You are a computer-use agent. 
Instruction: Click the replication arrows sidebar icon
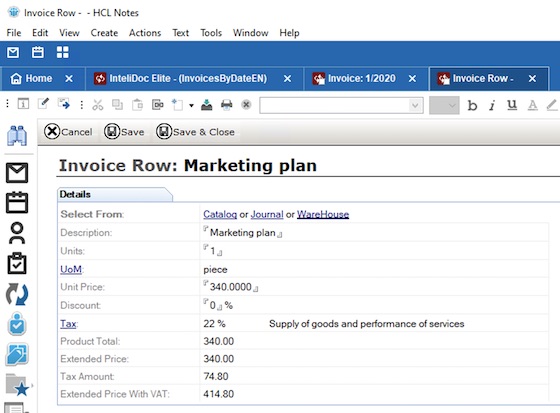point(17,294)
